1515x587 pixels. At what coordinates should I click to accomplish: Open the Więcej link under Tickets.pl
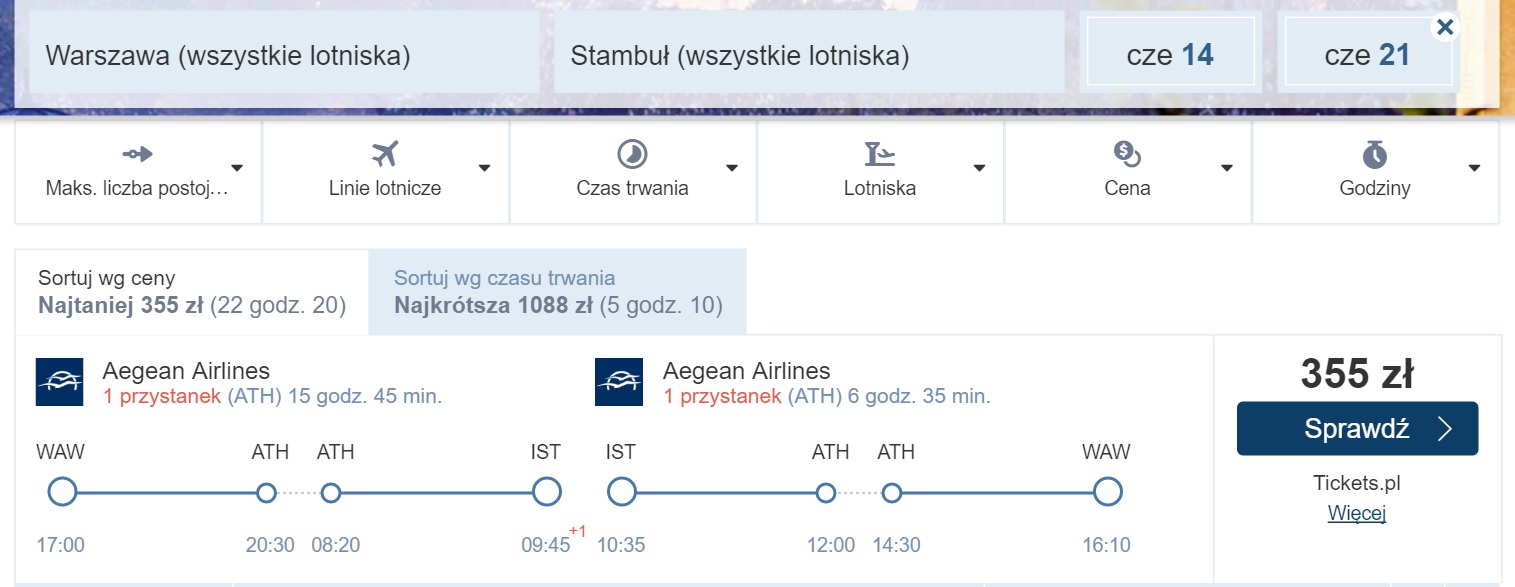click(1357, 514)
